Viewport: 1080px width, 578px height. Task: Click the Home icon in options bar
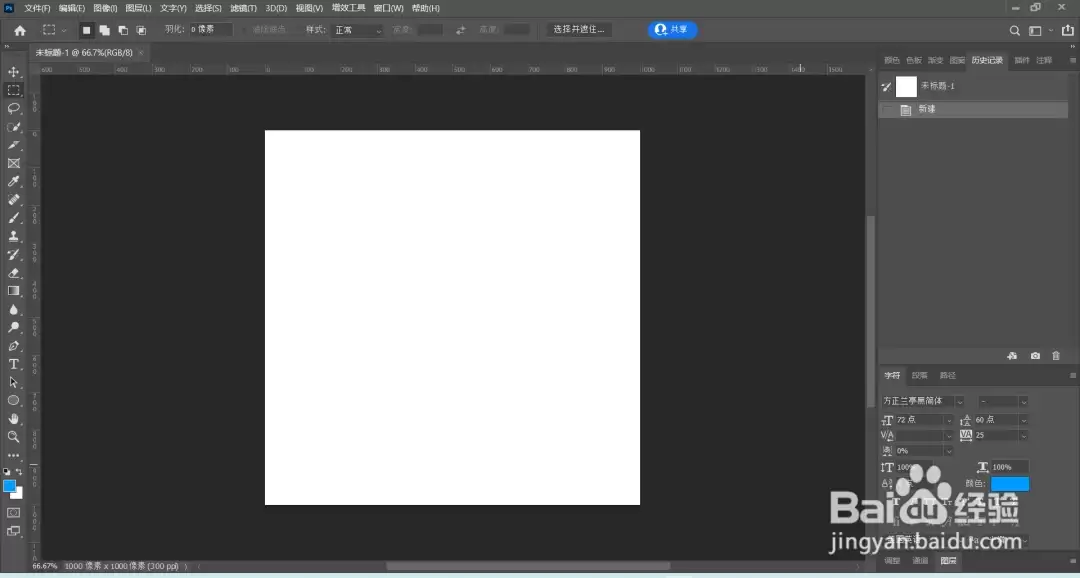click(20, 30)
